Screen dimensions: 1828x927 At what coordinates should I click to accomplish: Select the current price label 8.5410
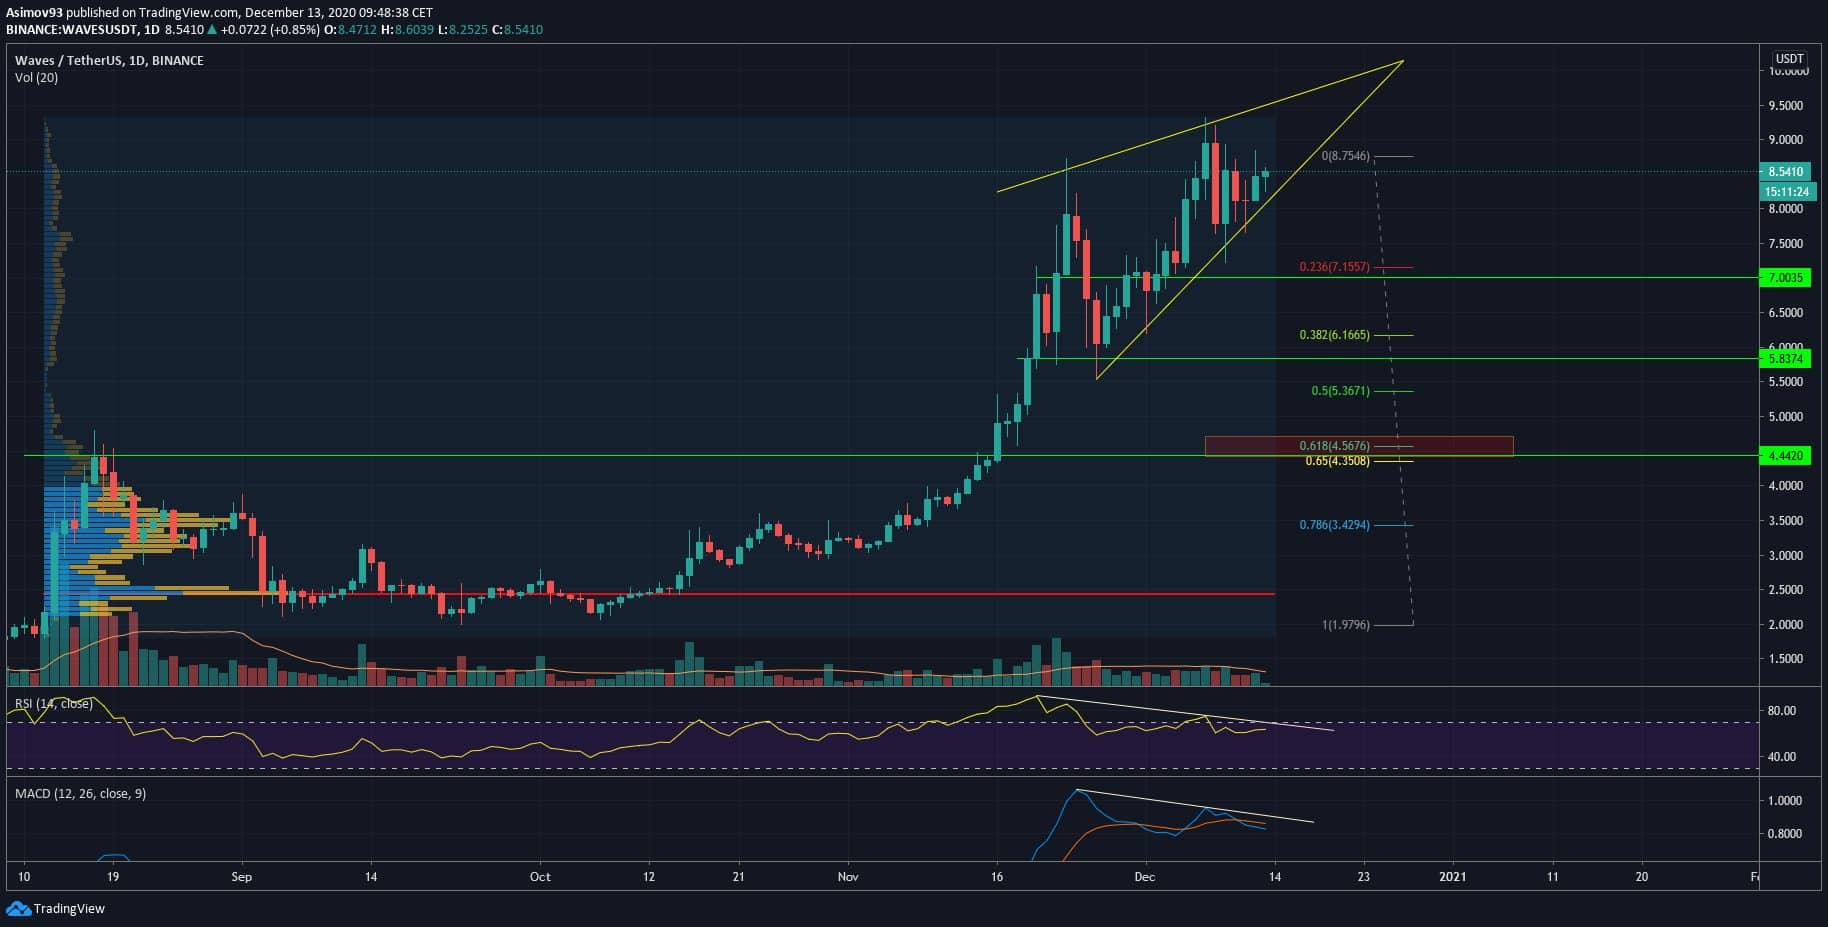tap(1784, 172)
